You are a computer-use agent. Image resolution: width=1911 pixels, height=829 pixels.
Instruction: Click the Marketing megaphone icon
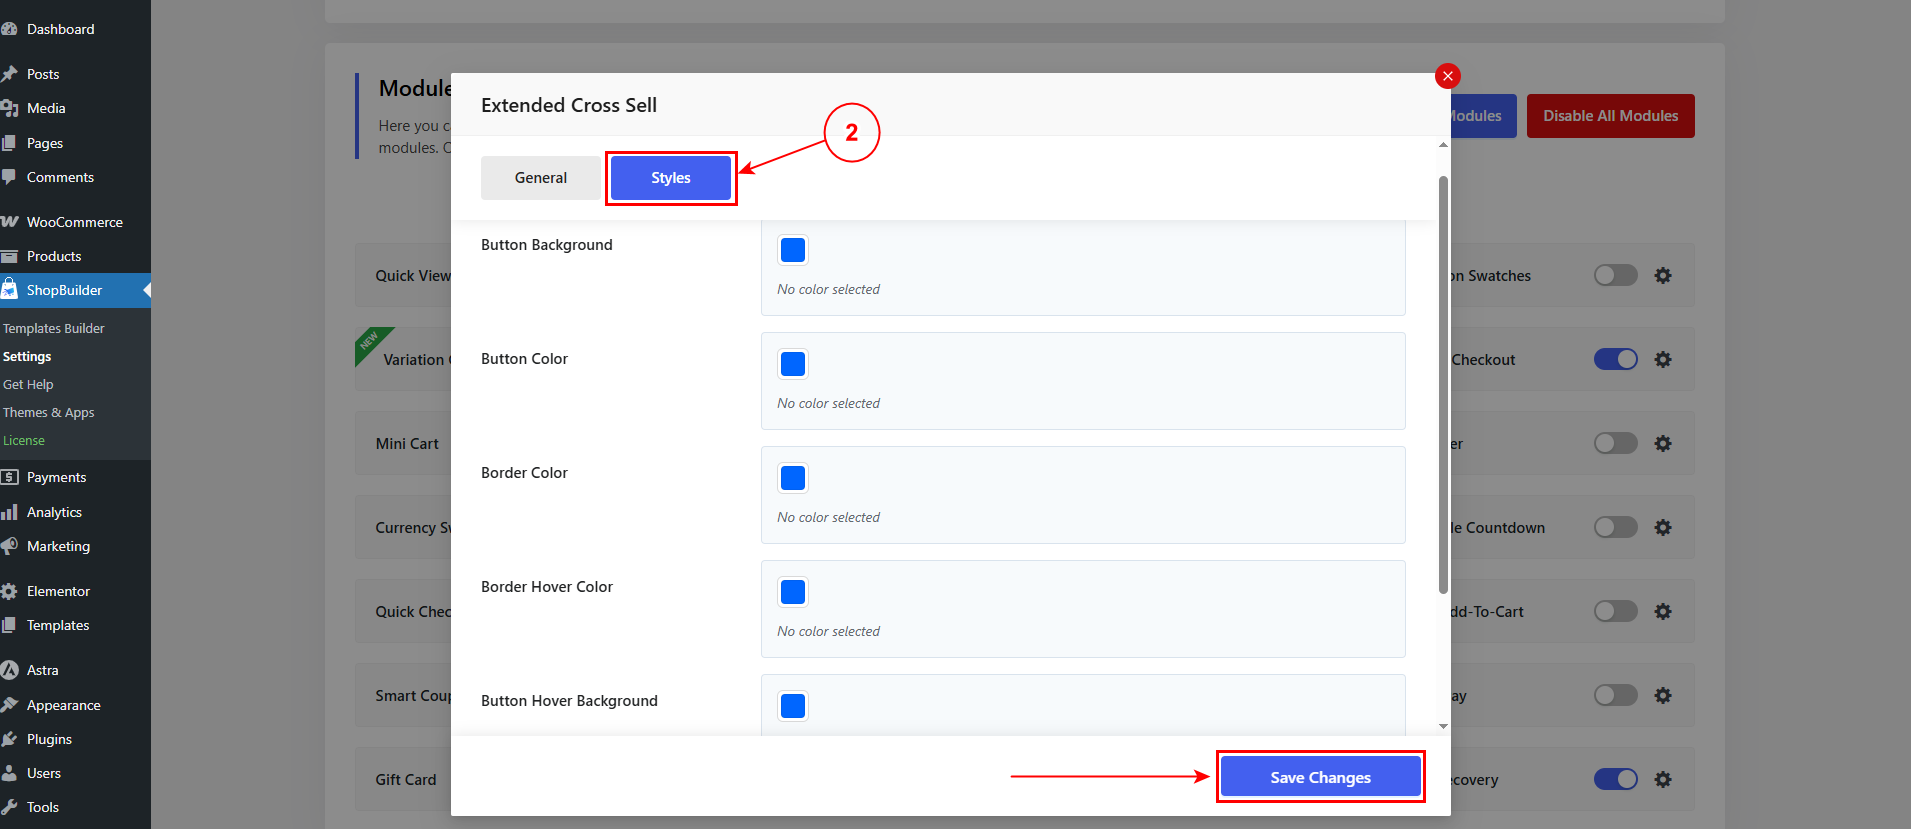click(9, 546)
